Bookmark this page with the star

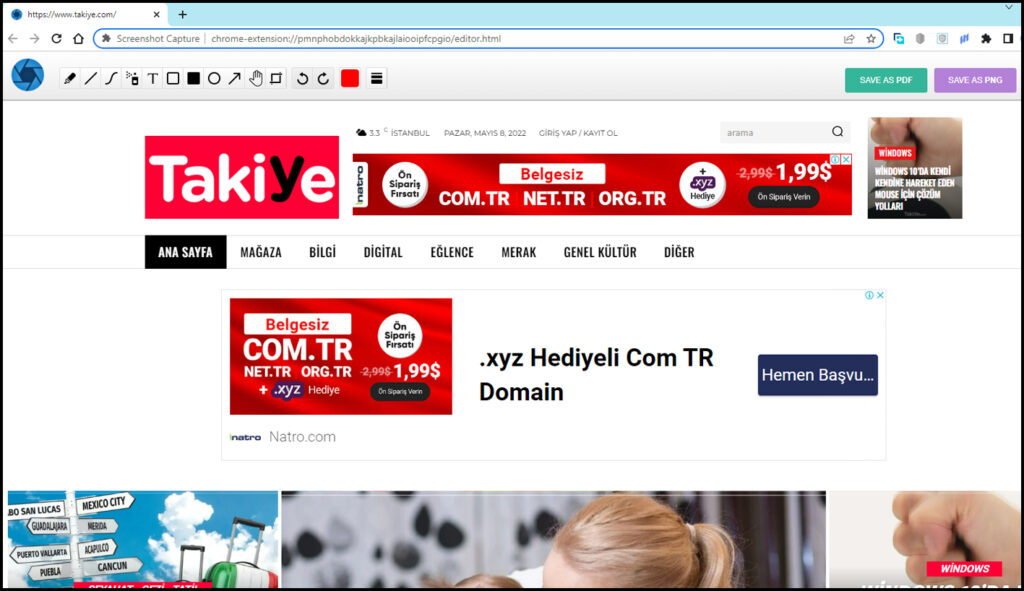point(871,39)
